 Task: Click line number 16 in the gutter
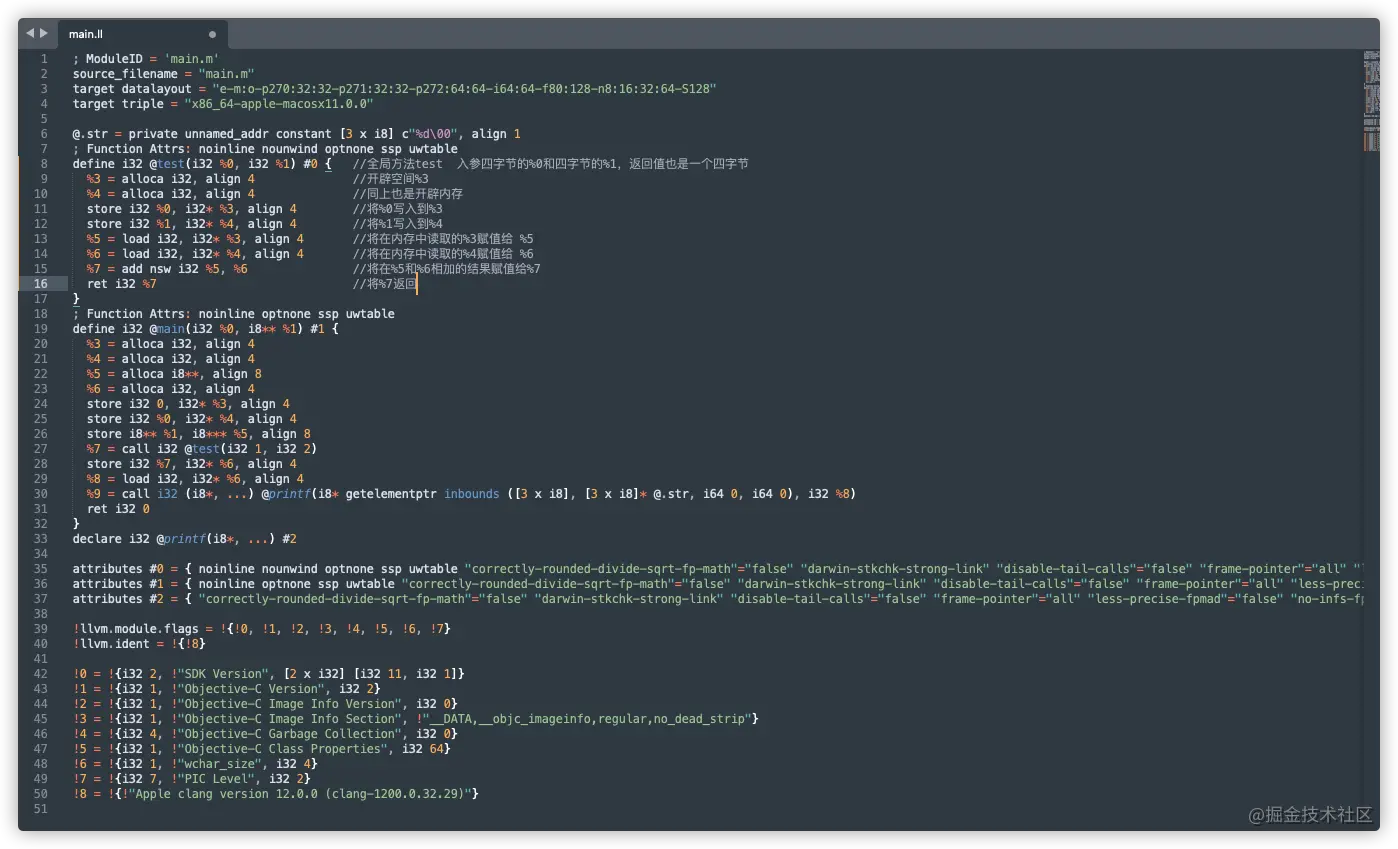click(41, 283)
